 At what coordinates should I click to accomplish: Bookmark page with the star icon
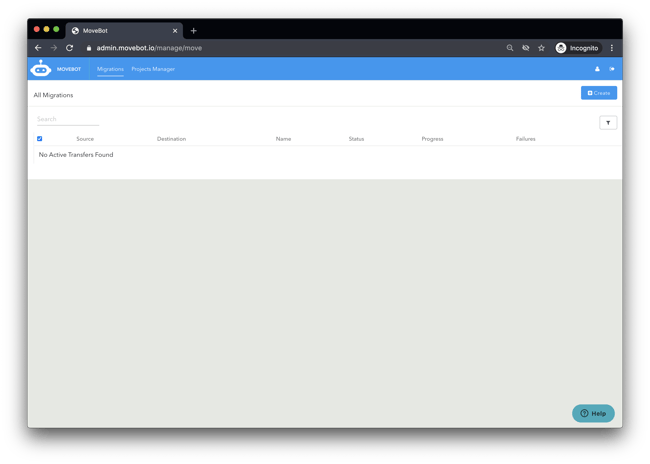point(541,48)
